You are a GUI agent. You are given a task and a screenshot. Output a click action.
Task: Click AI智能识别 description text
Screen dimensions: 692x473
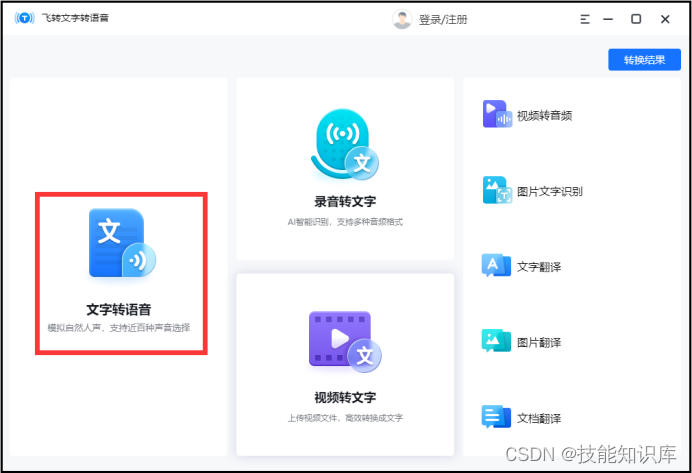[x=345, y=222]
